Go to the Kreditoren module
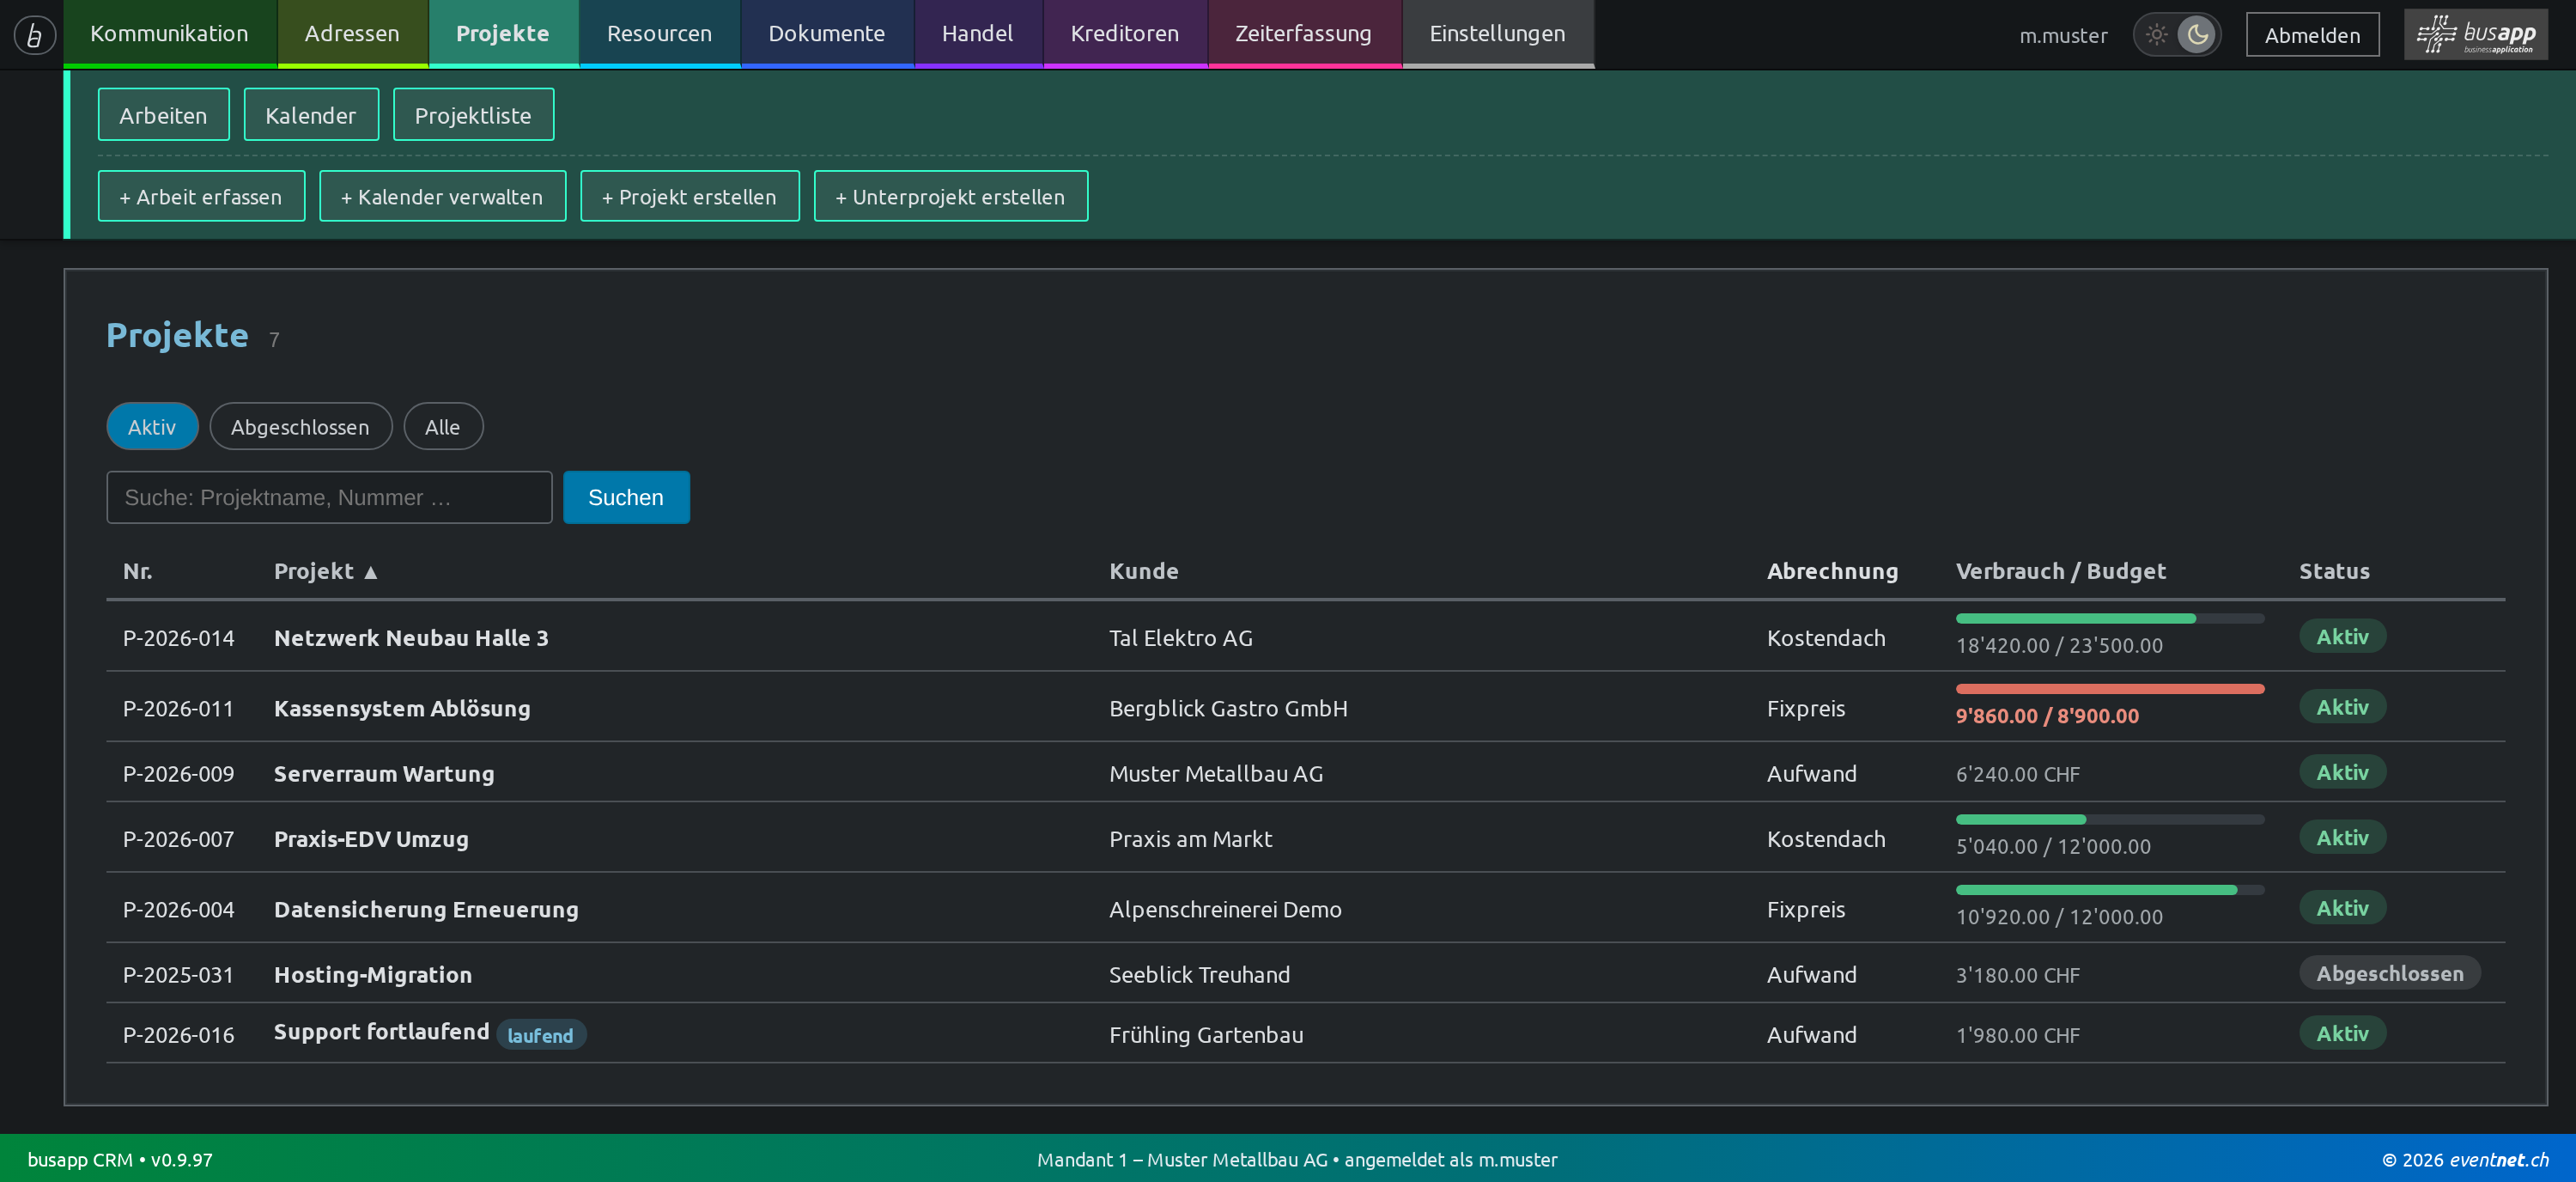This screenshot has height=1182, width=2576. [1124, 34]
